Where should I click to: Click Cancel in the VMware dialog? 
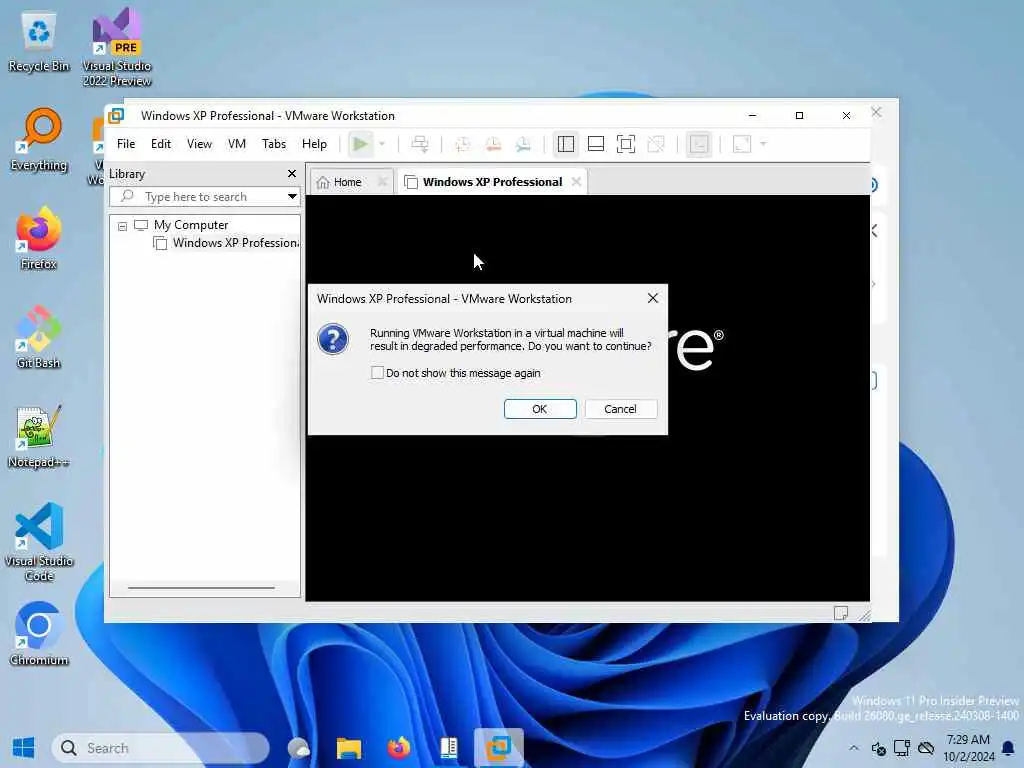(620, 409)
